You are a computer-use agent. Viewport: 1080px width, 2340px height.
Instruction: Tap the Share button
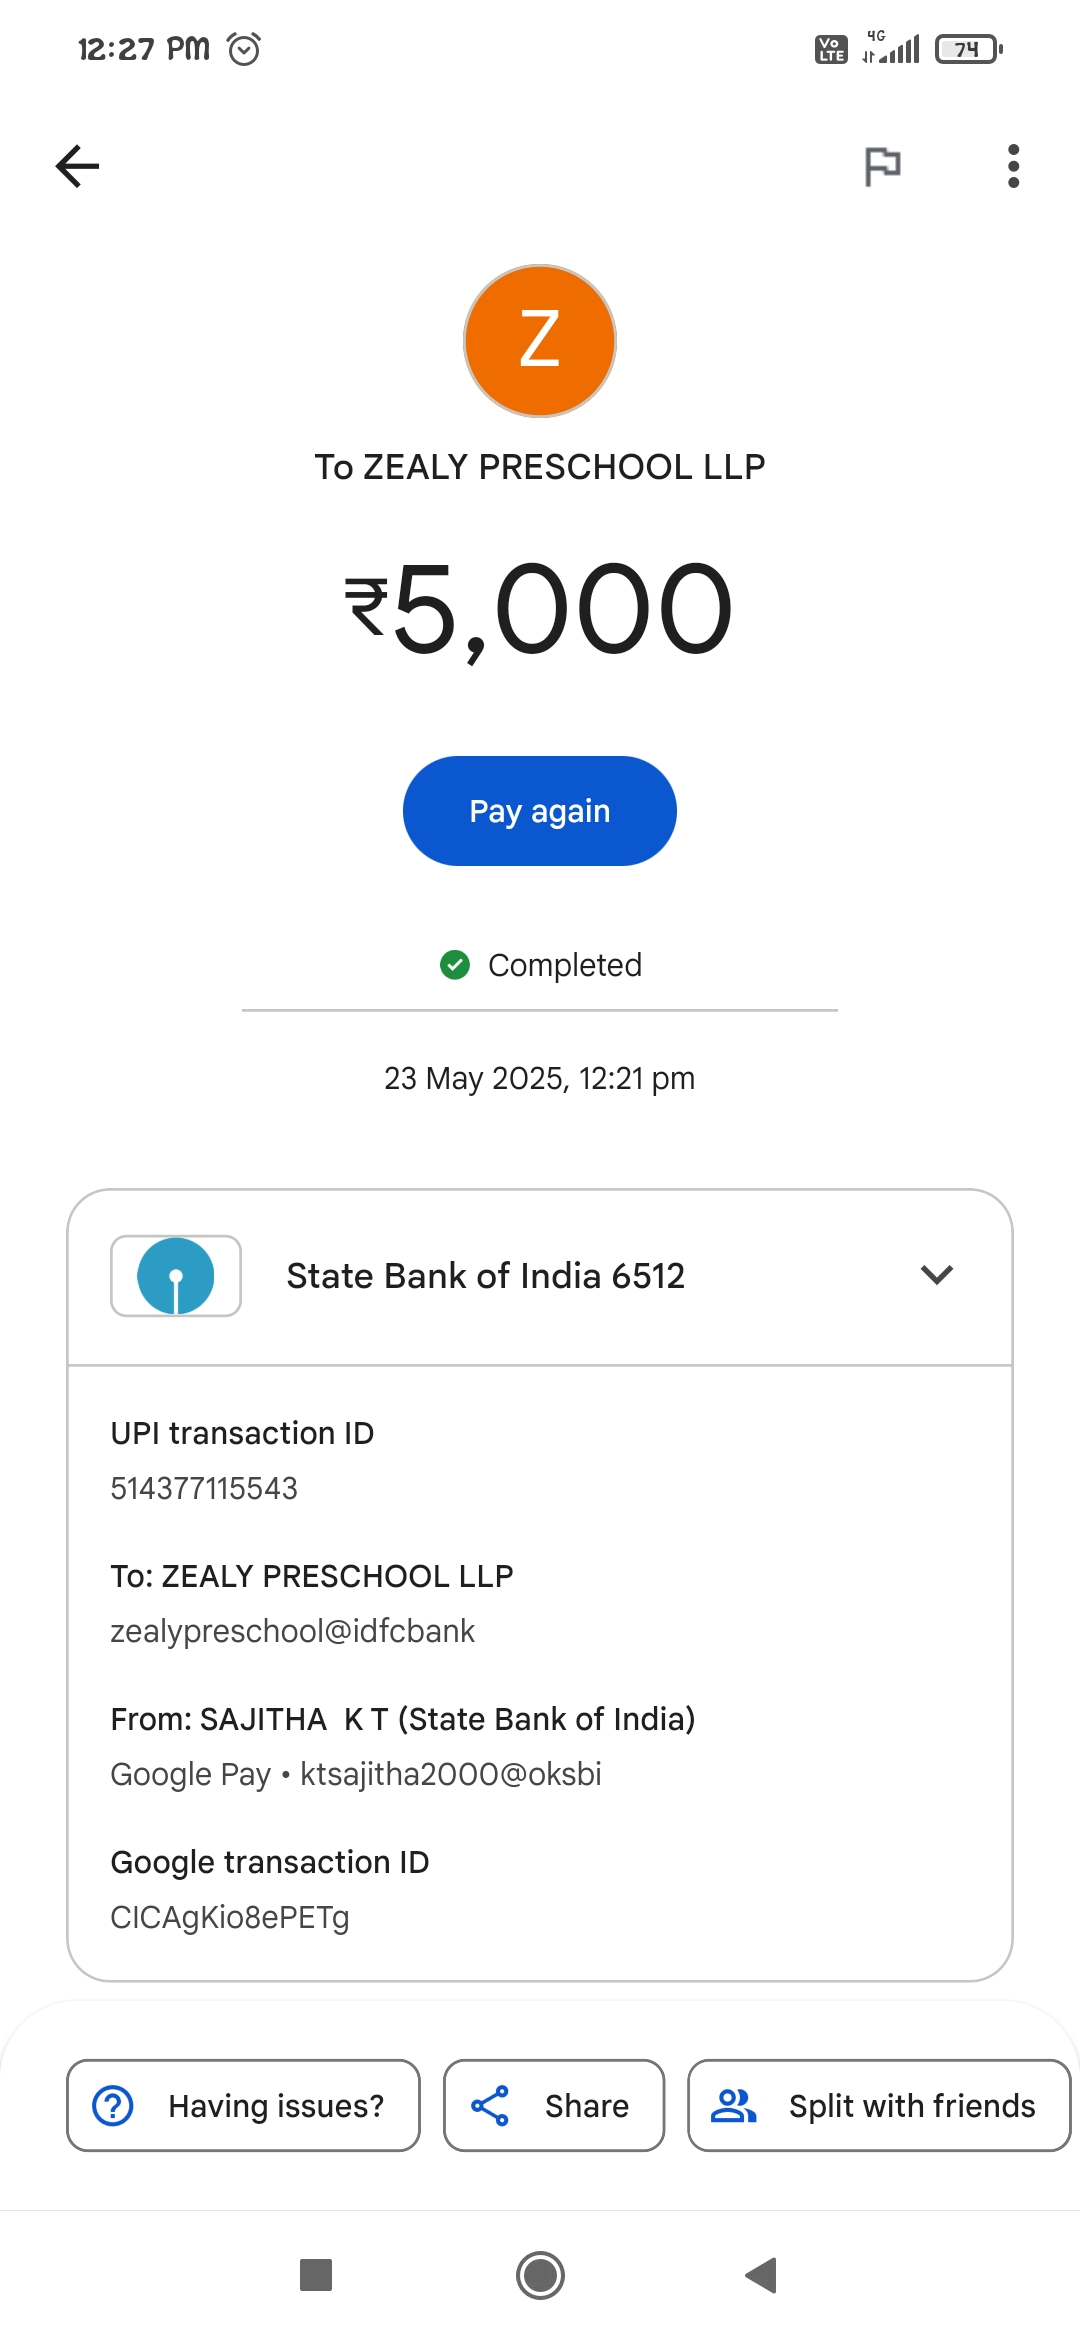tap(554, 2105)
